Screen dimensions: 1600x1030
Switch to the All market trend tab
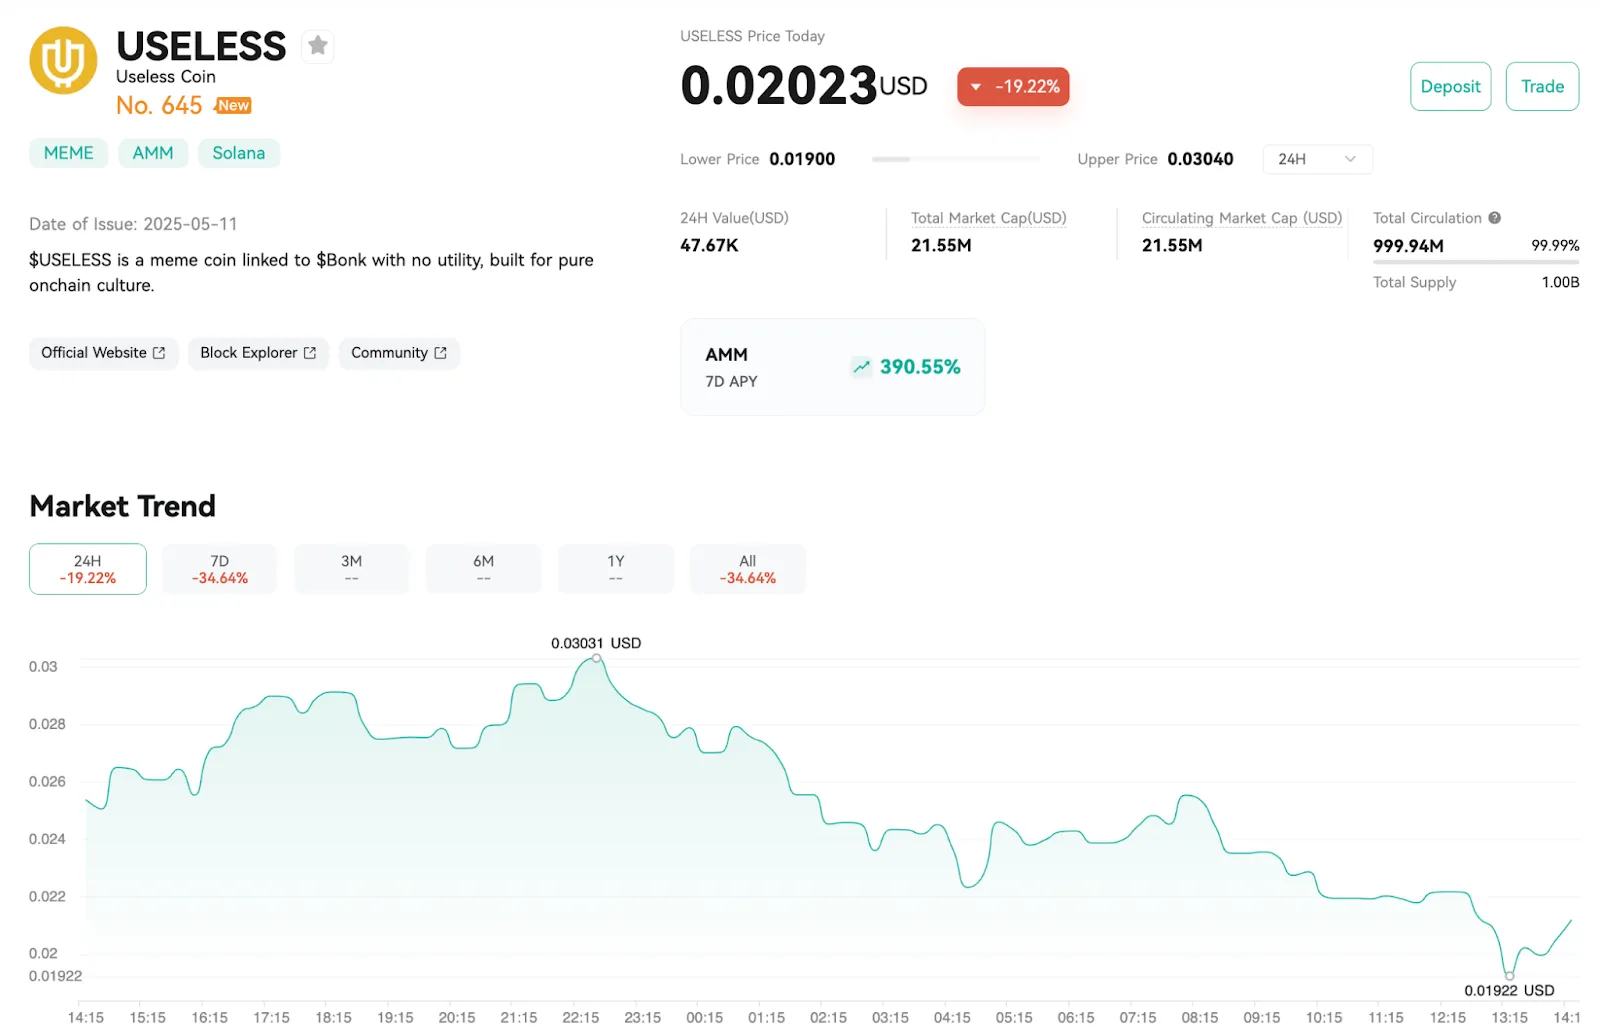coord(747,569)
